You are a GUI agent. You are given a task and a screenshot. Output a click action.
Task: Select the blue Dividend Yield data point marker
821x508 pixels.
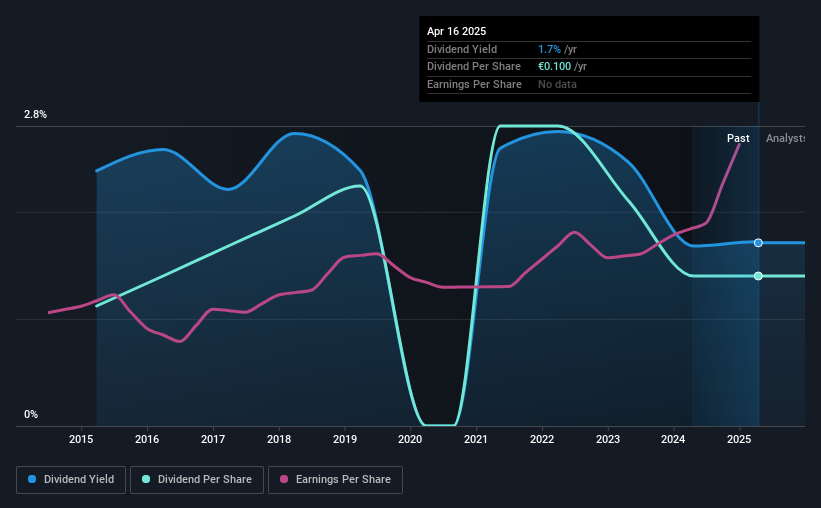[x=758, y=242]
